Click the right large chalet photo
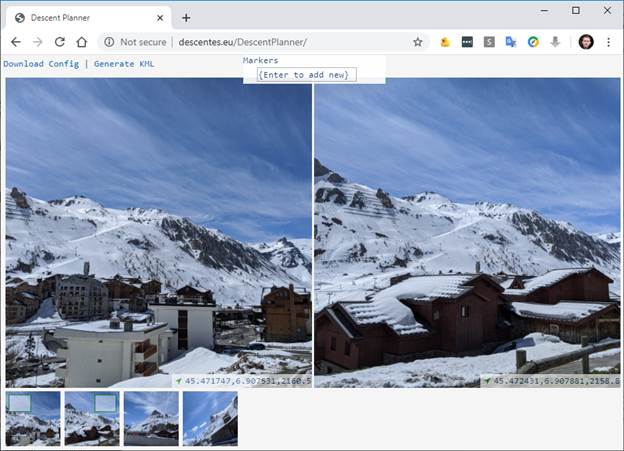The width and height of the screenshot is (624, 451). [x=467, y=232]
